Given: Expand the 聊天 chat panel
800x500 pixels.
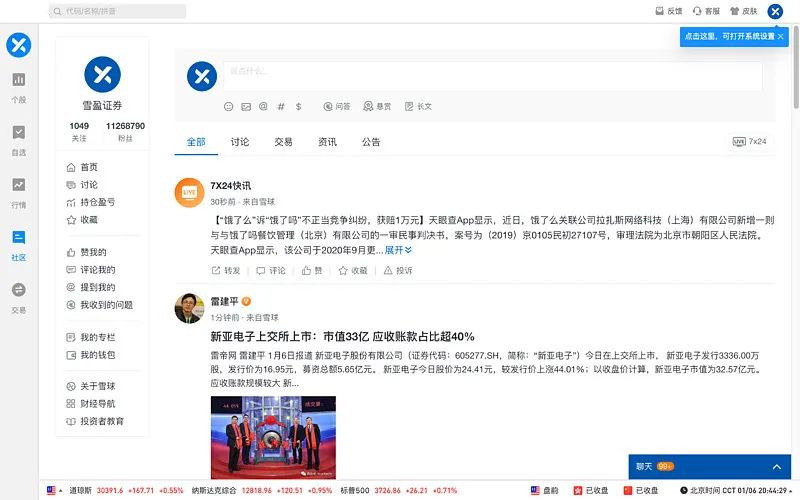Looking at the screenshot, I should click(710, 466).
